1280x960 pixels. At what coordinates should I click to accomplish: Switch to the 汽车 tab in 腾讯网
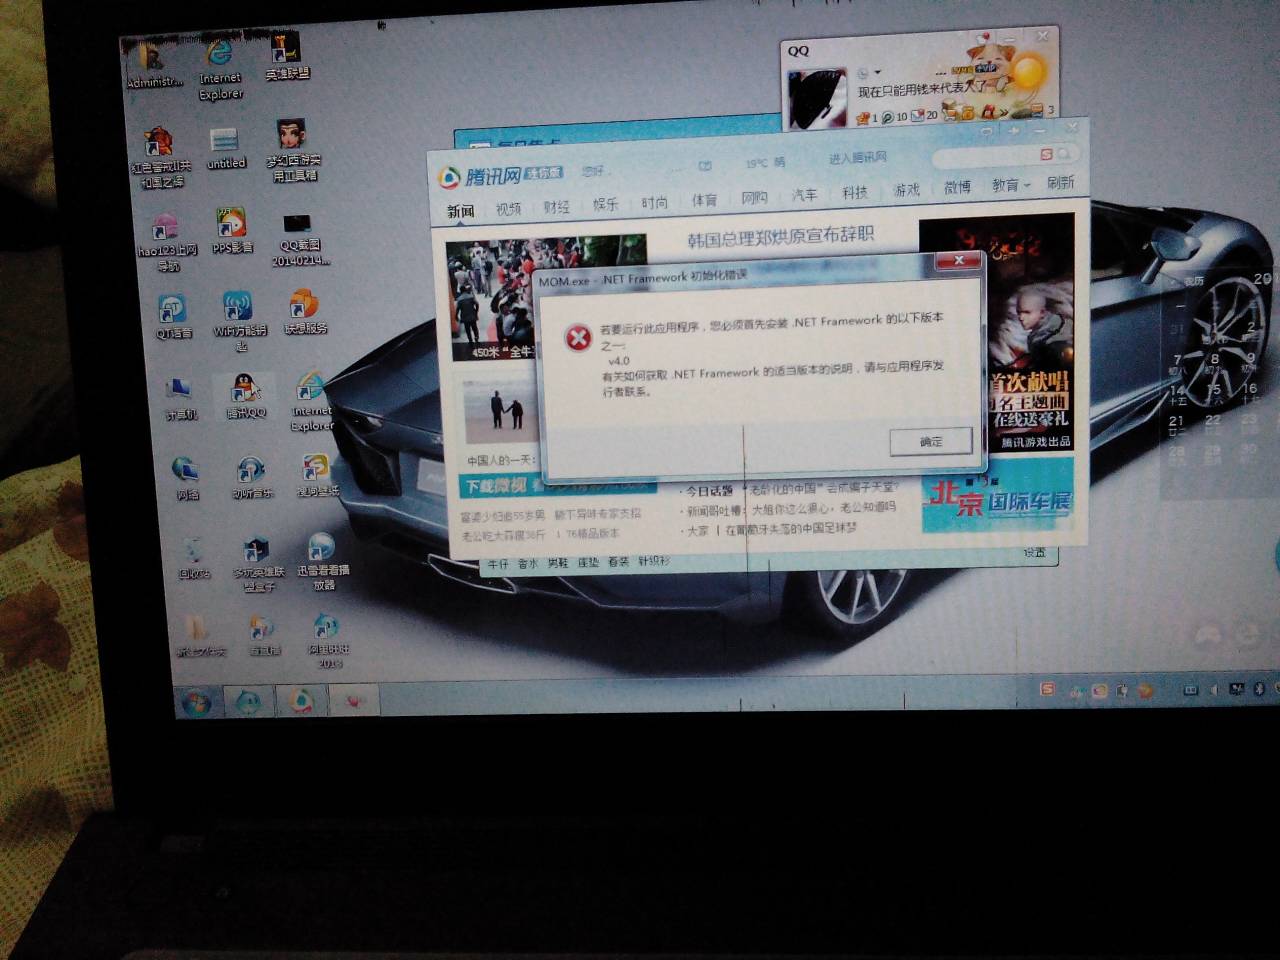[x=804, y=195]
